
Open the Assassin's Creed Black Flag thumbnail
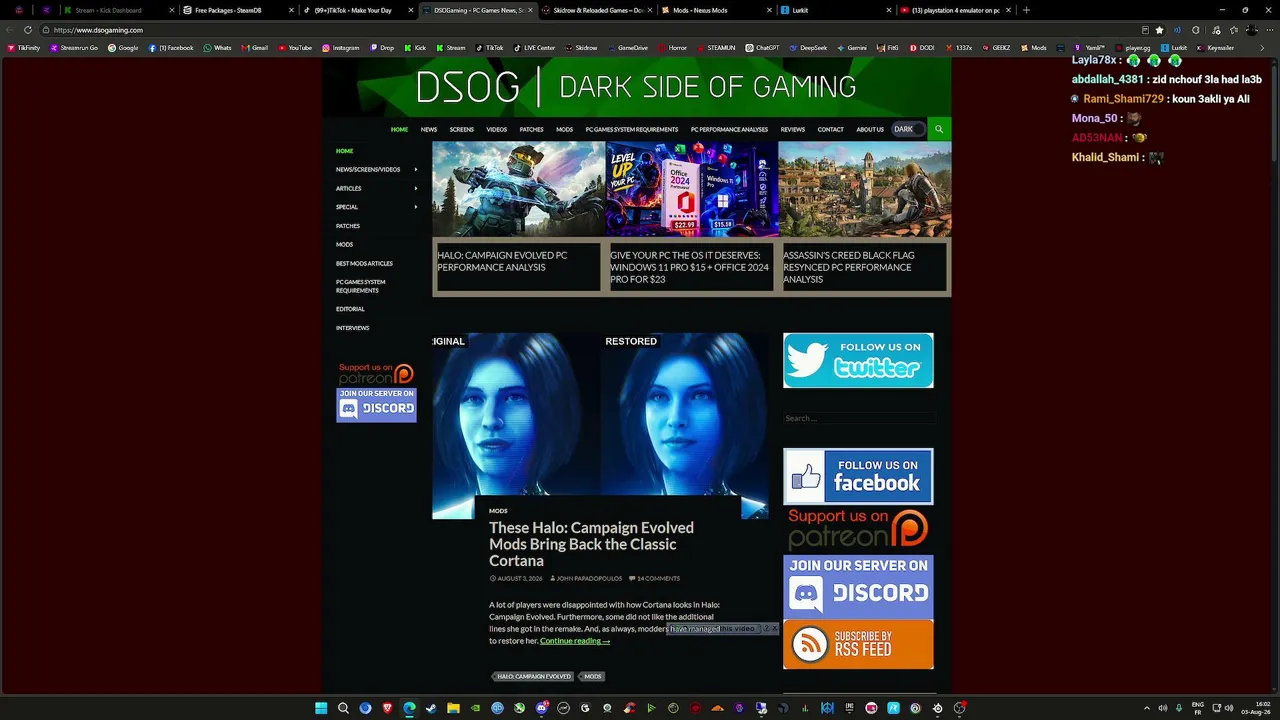(864, 189)
